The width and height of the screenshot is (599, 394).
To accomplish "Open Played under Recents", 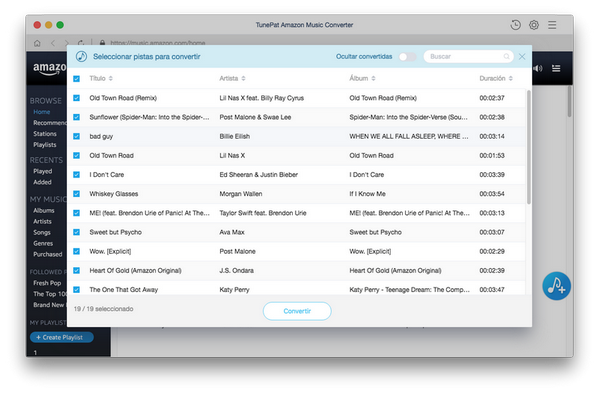I will [x=42, y=171].
